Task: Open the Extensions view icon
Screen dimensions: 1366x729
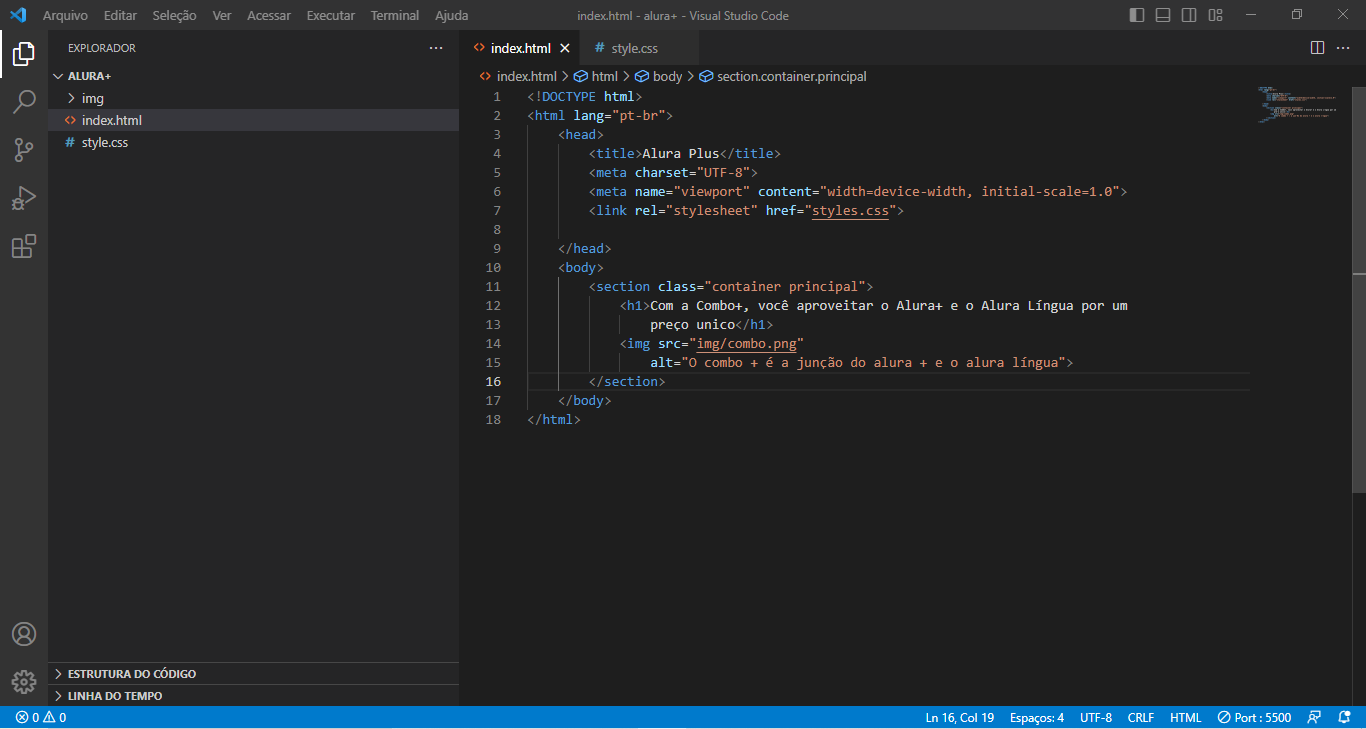Action: pyautogui.click(x=24, y=246)
